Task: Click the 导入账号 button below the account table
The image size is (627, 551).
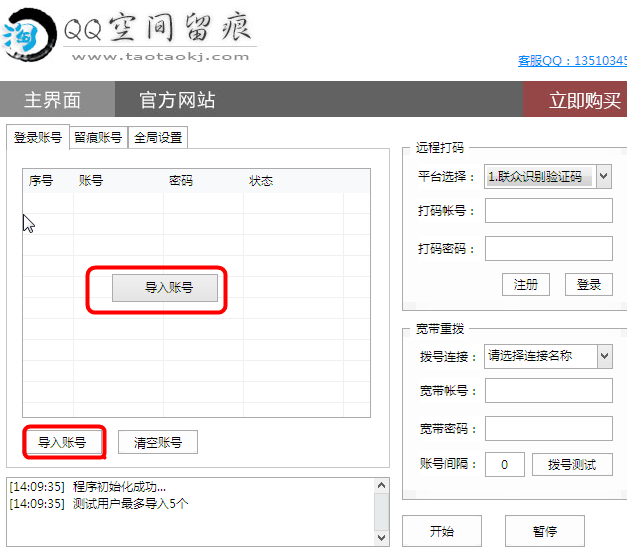Action: 62,442
